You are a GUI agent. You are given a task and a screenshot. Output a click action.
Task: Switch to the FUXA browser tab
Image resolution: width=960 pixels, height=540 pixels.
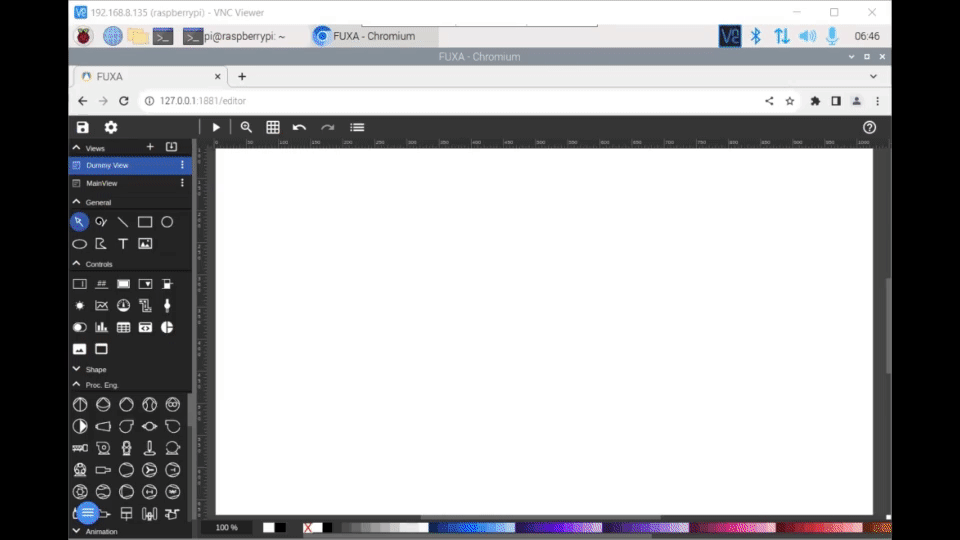tap(150, 76)
